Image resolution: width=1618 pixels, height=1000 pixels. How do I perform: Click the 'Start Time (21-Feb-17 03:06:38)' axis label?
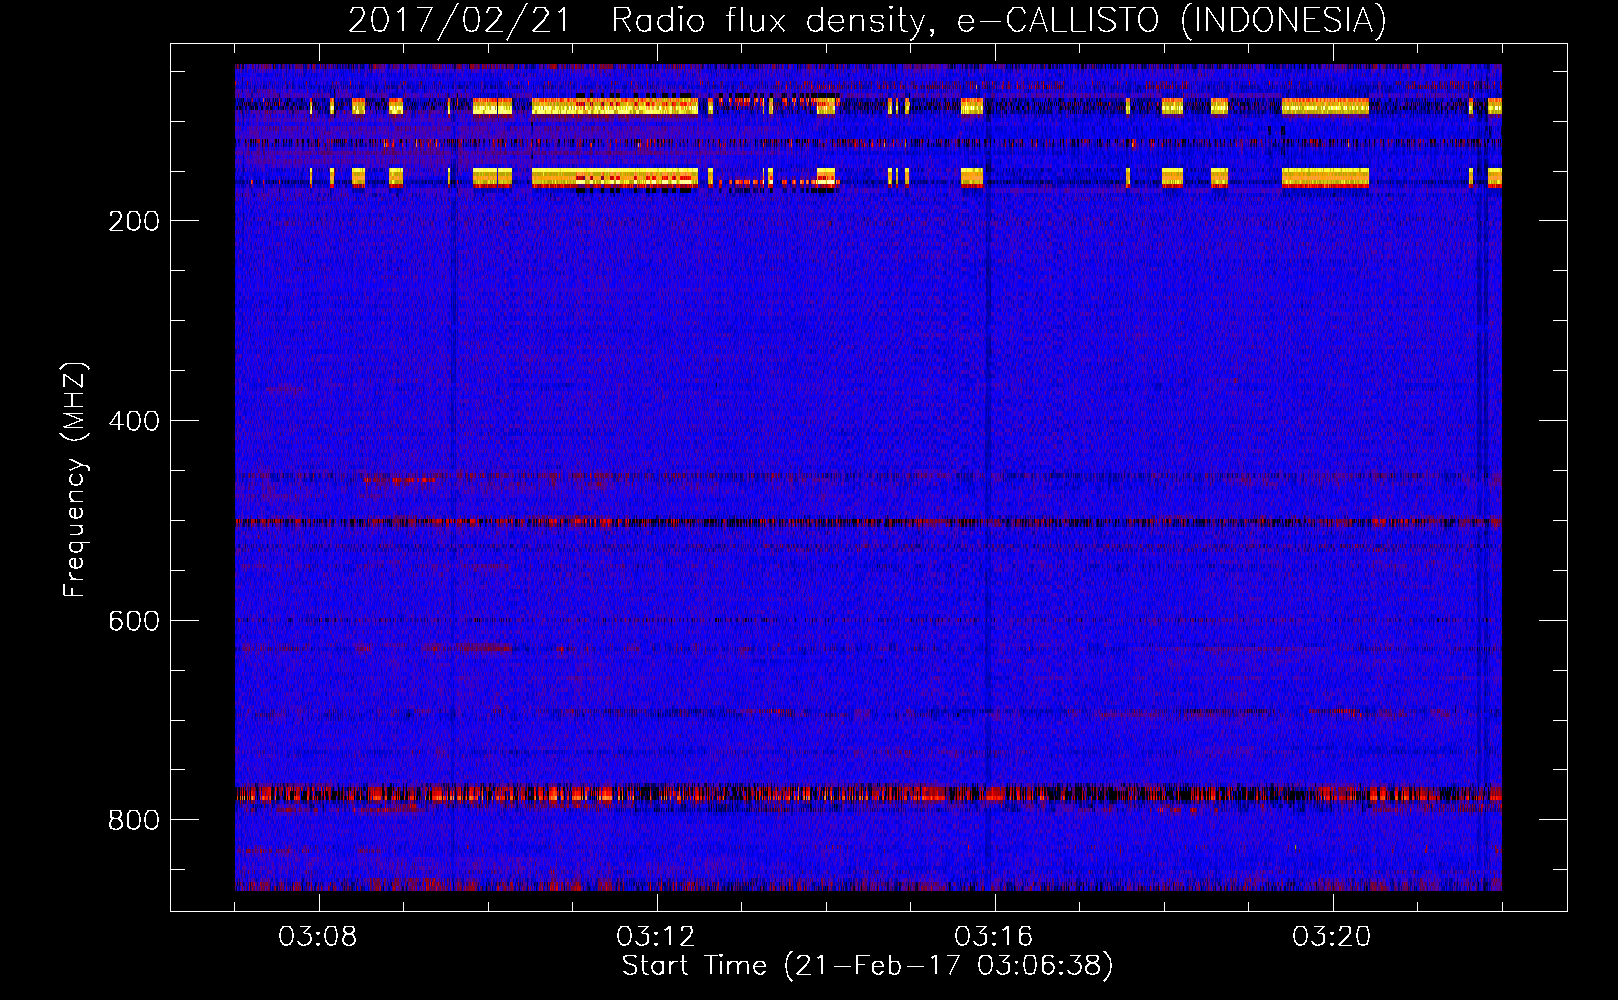(x=867, y=966)
